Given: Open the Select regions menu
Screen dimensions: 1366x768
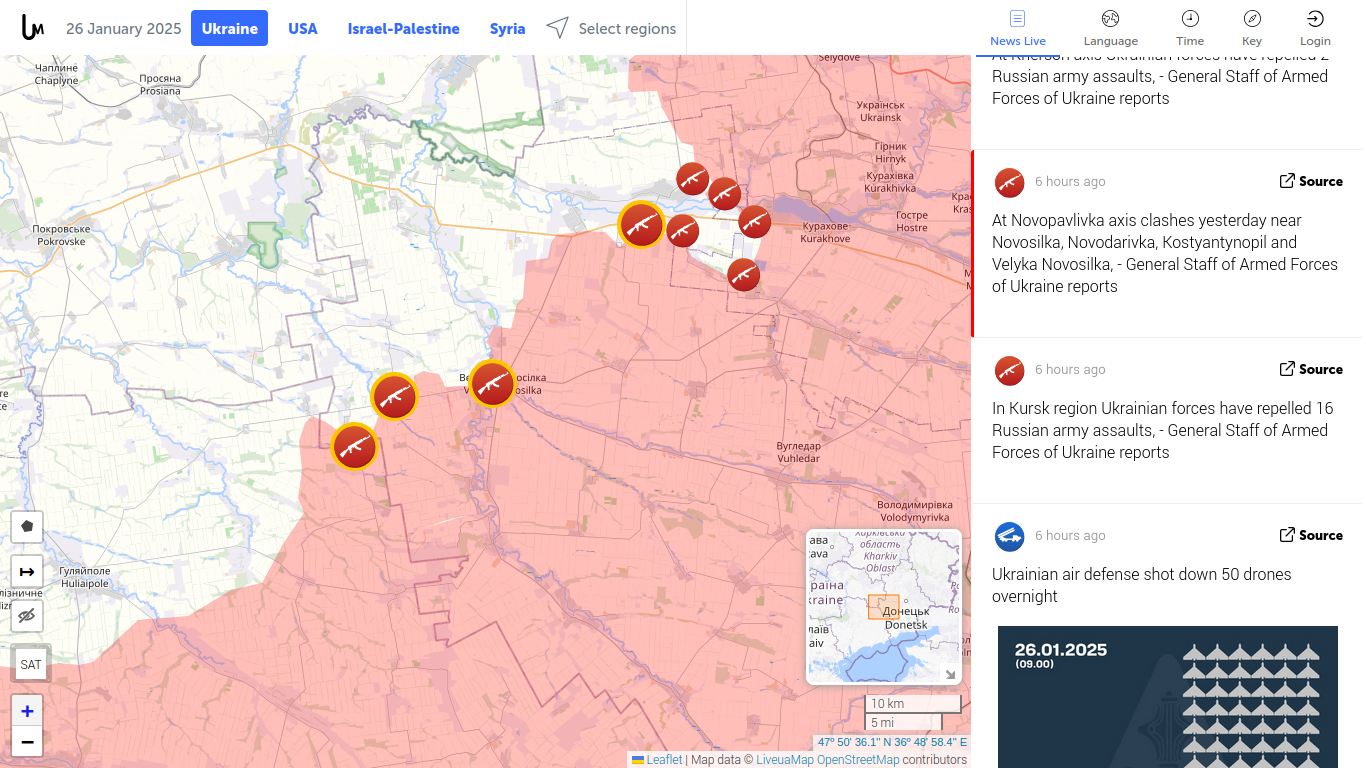Looking at the screenshot, I should 611,29.
